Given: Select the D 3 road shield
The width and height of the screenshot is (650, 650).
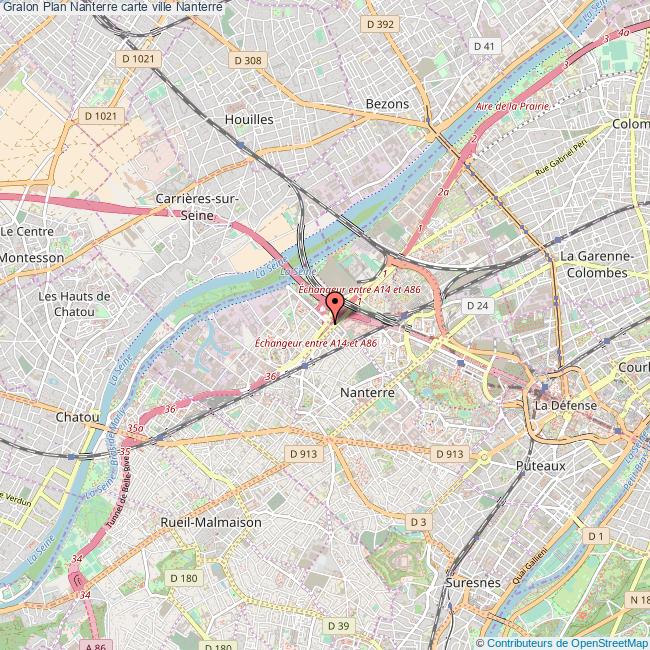Looking at the screenshot, I should 418,522.
